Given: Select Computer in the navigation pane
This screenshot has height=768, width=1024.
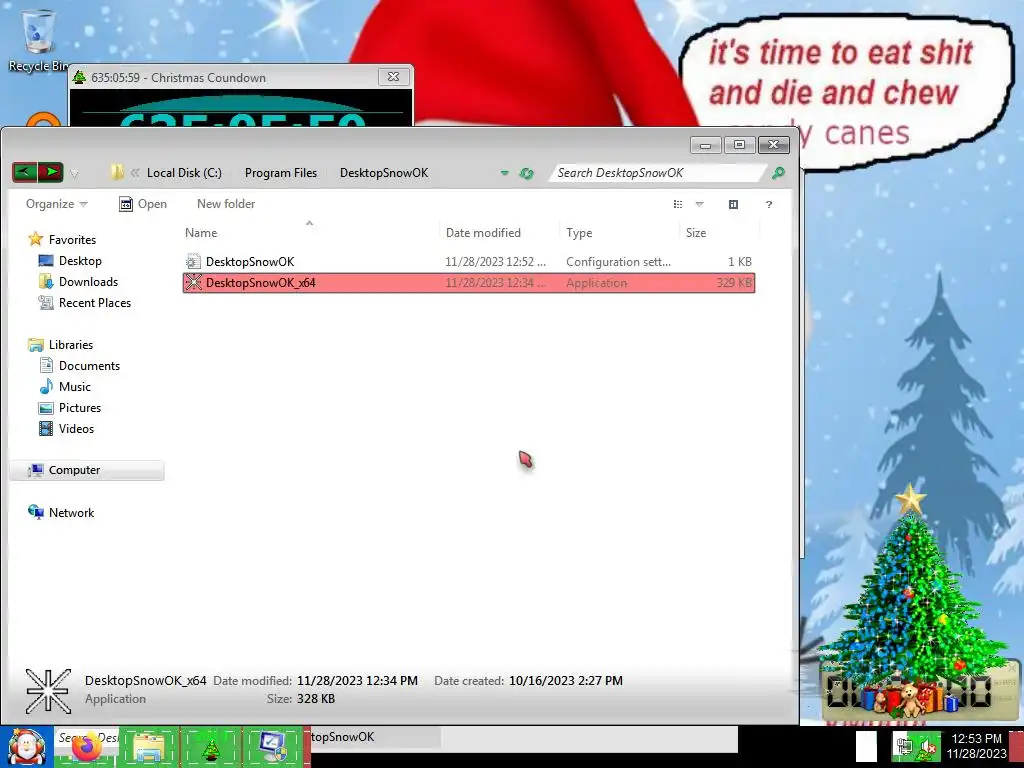Looking at the screenshot, I should 86,470.
